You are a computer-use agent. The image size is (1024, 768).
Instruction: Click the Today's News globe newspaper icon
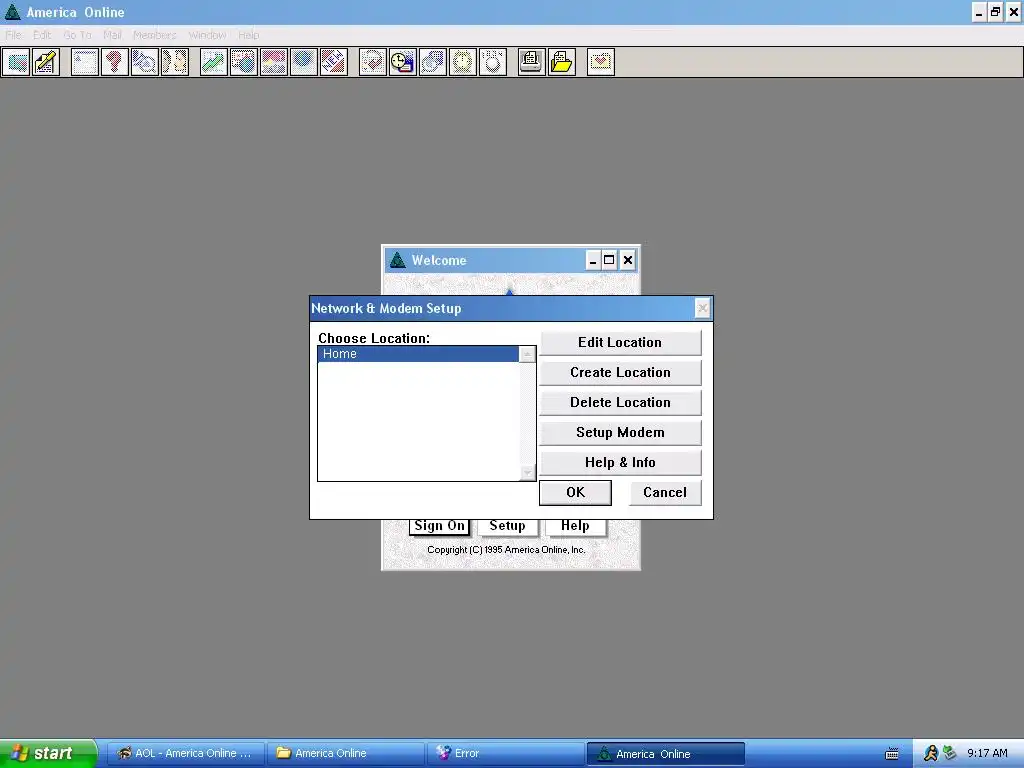click(x=244, y=62)
